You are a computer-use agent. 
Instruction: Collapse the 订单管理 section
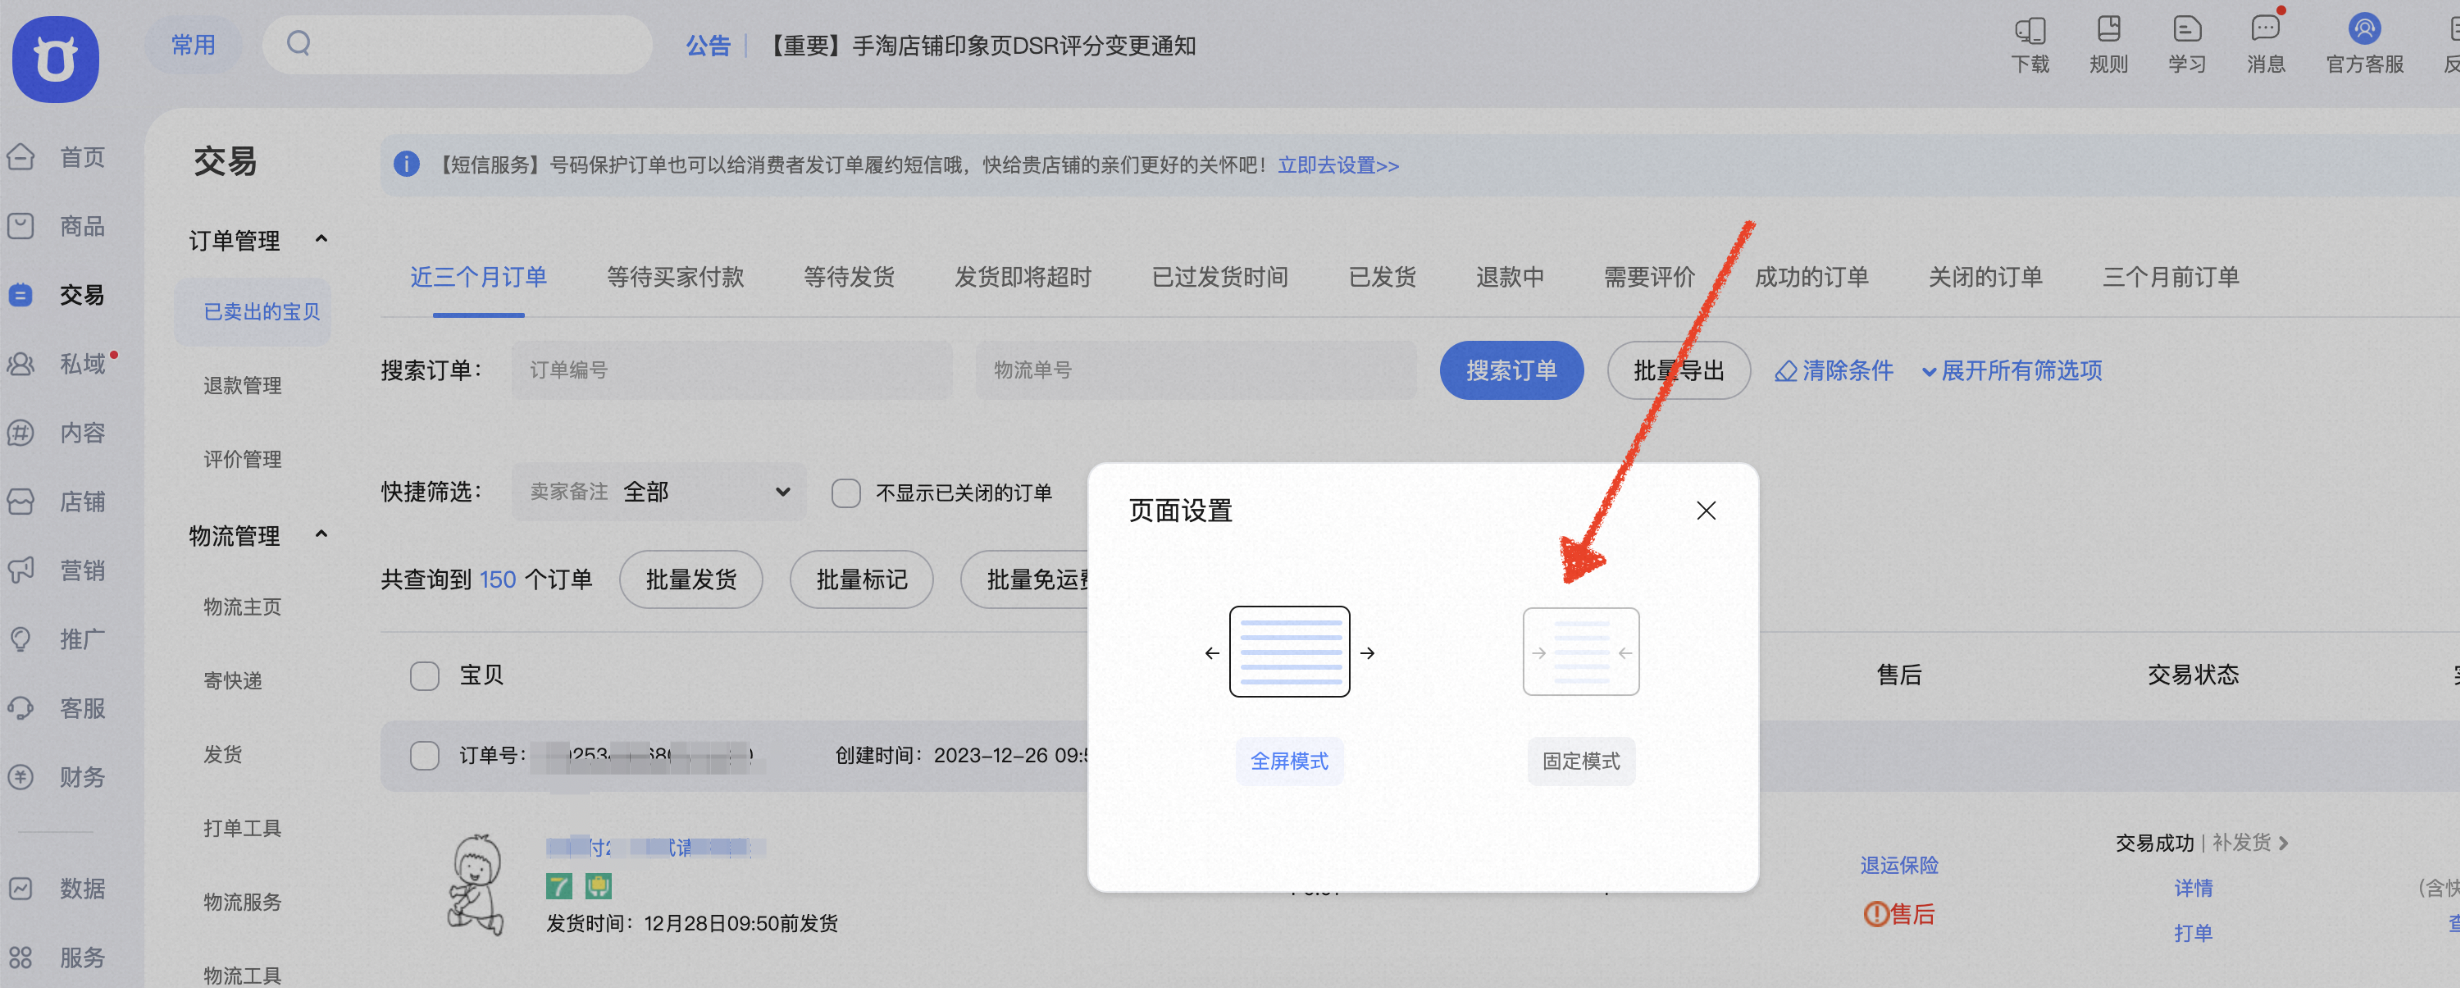(x=321, y=239)
